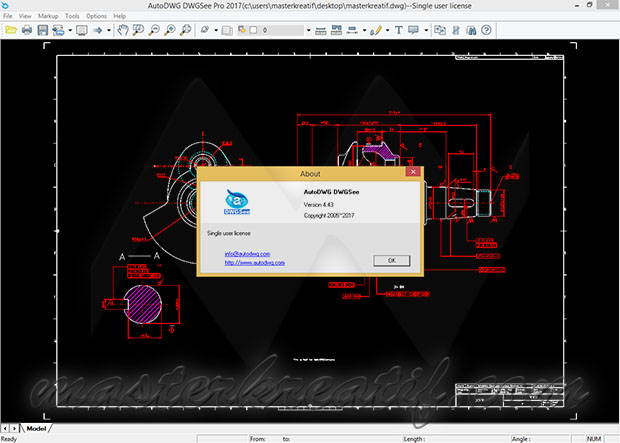The width and height of the screenshot is (620, 443).
Task: Click the compare drawings icon
Action: (440, 30)
